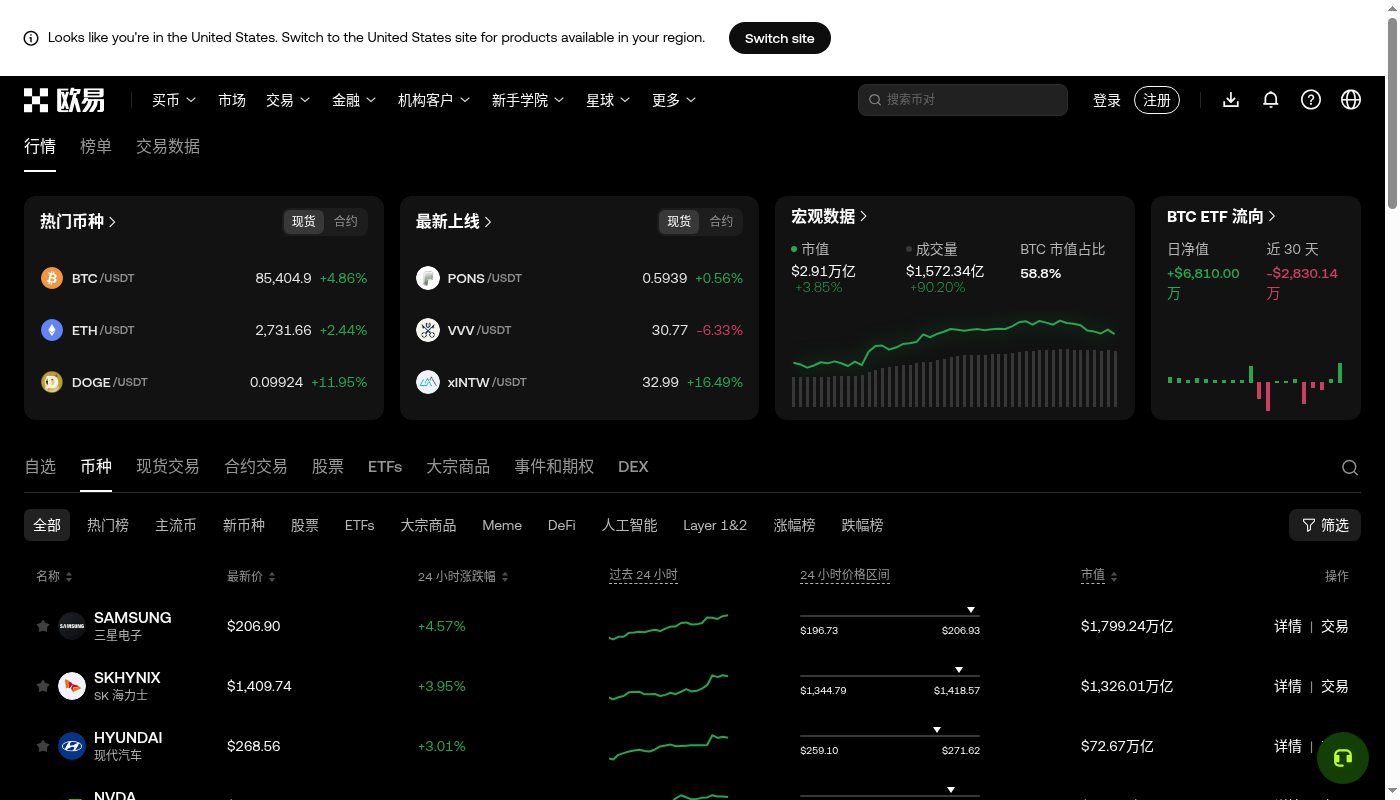Click the SAMSUNG logo icon

(72, 626)
